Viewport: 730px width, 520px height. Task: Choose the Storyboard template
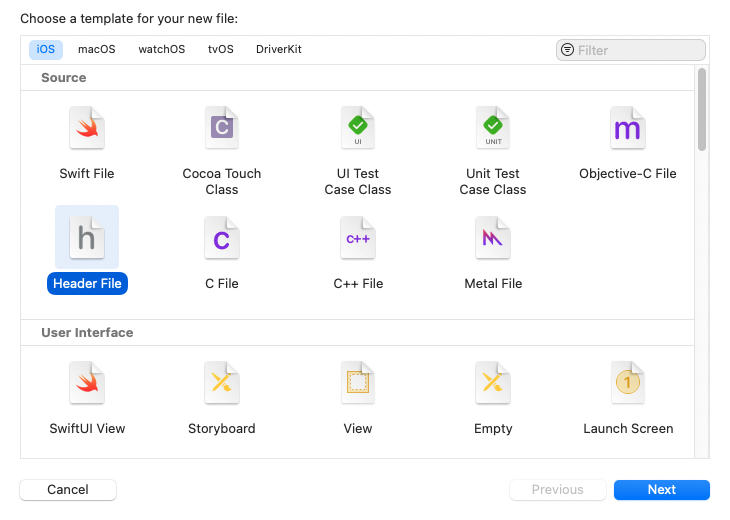click(x=222, y=383)
